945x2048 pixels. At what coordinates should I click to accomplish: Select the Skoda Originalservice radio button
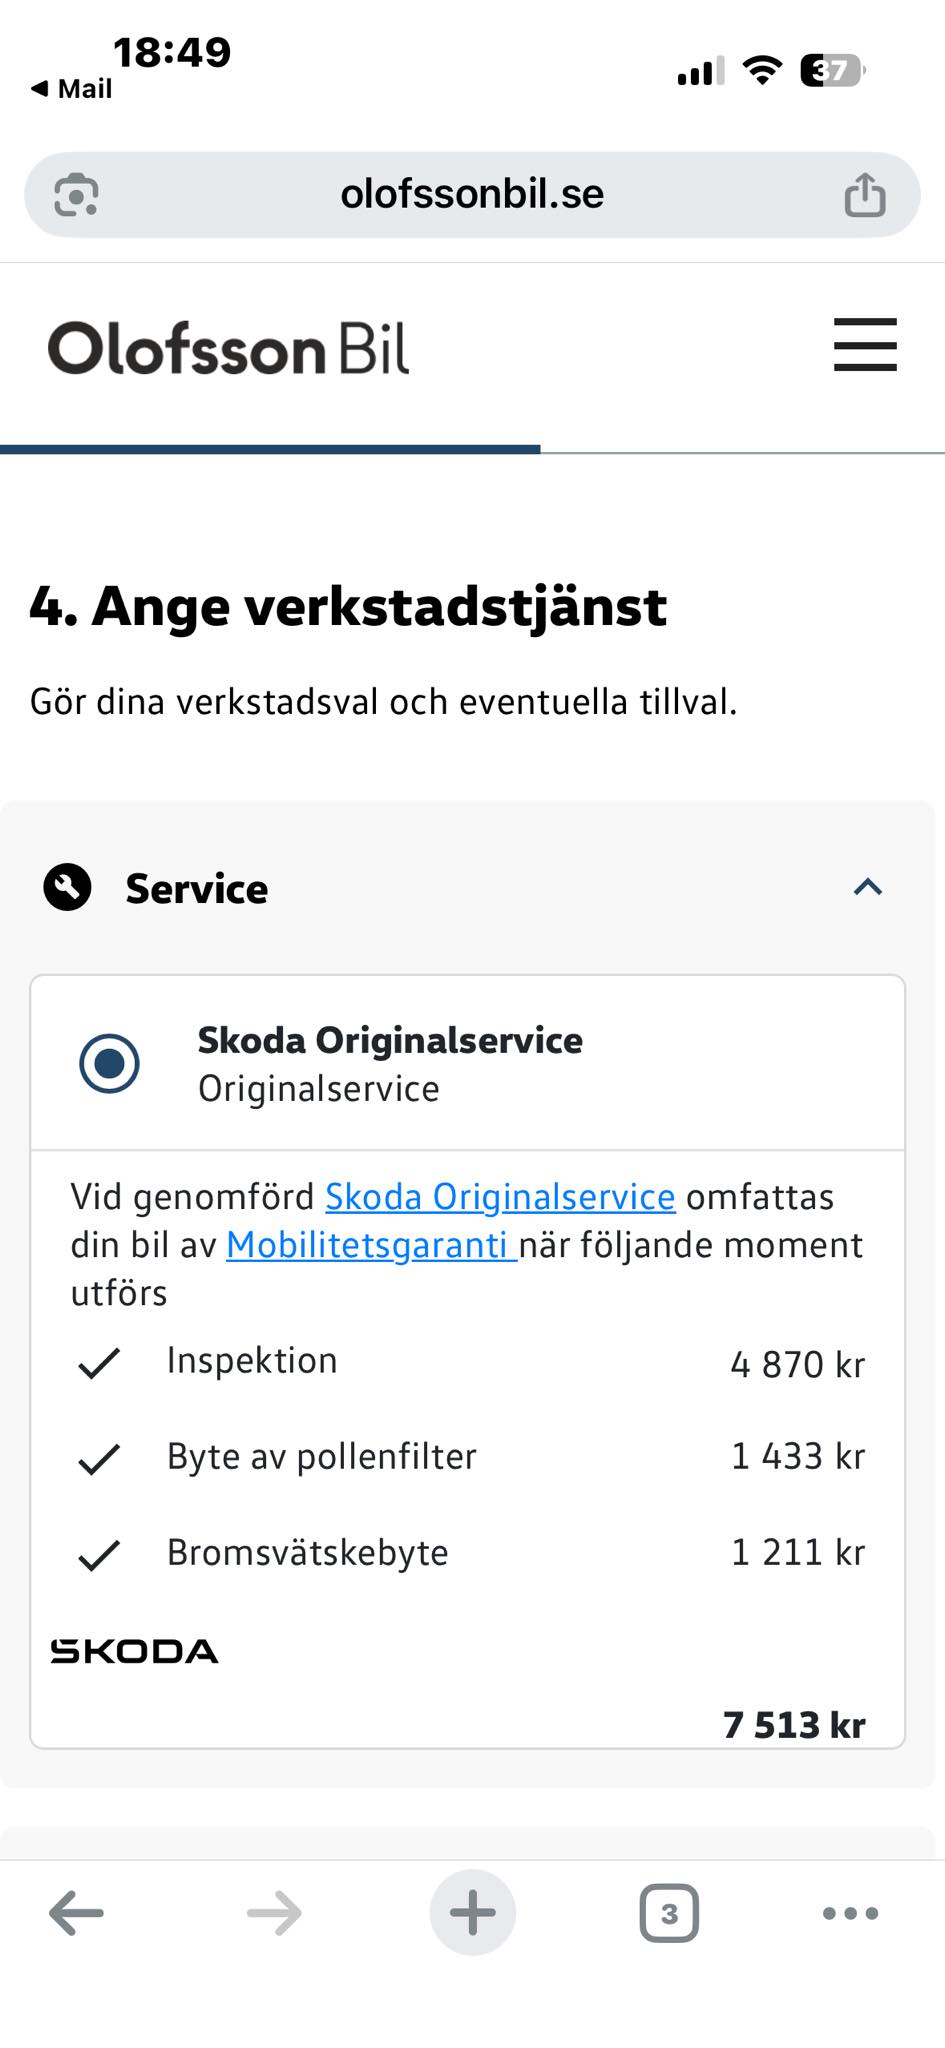click(x=109, y=1063)
